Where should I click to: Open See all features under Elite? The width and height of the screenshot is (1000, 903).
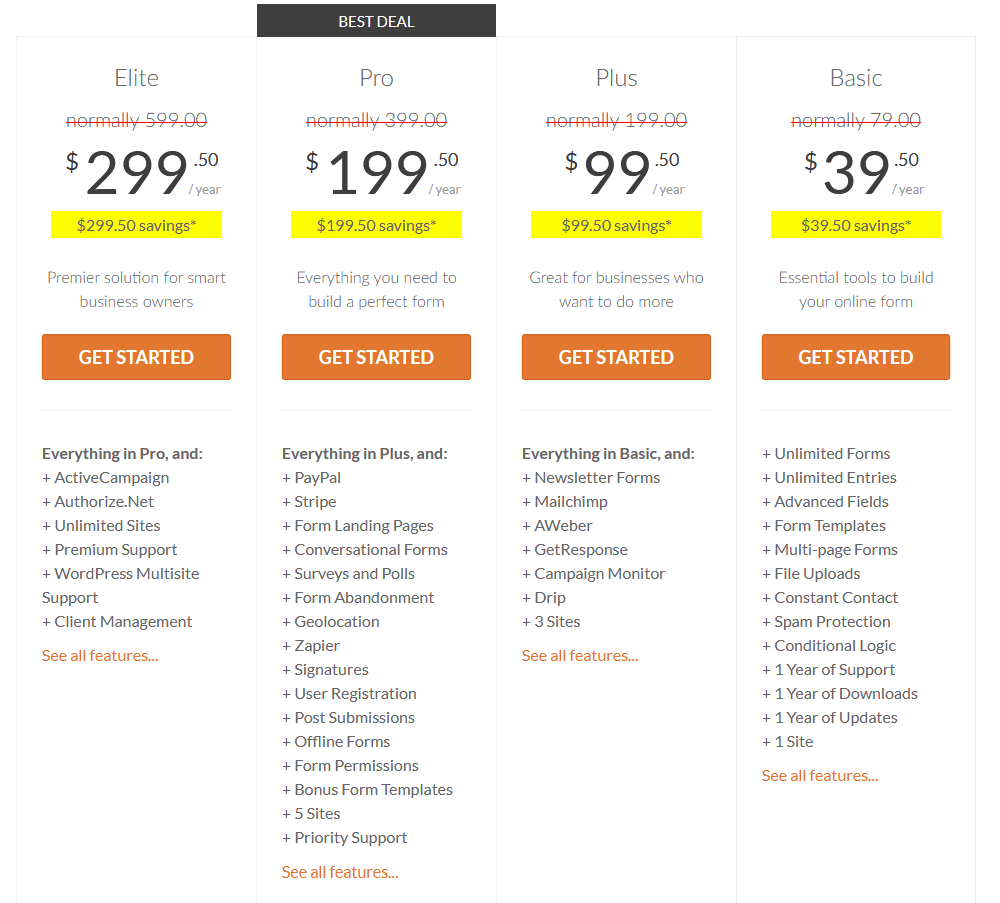click(x=100, y=655)
